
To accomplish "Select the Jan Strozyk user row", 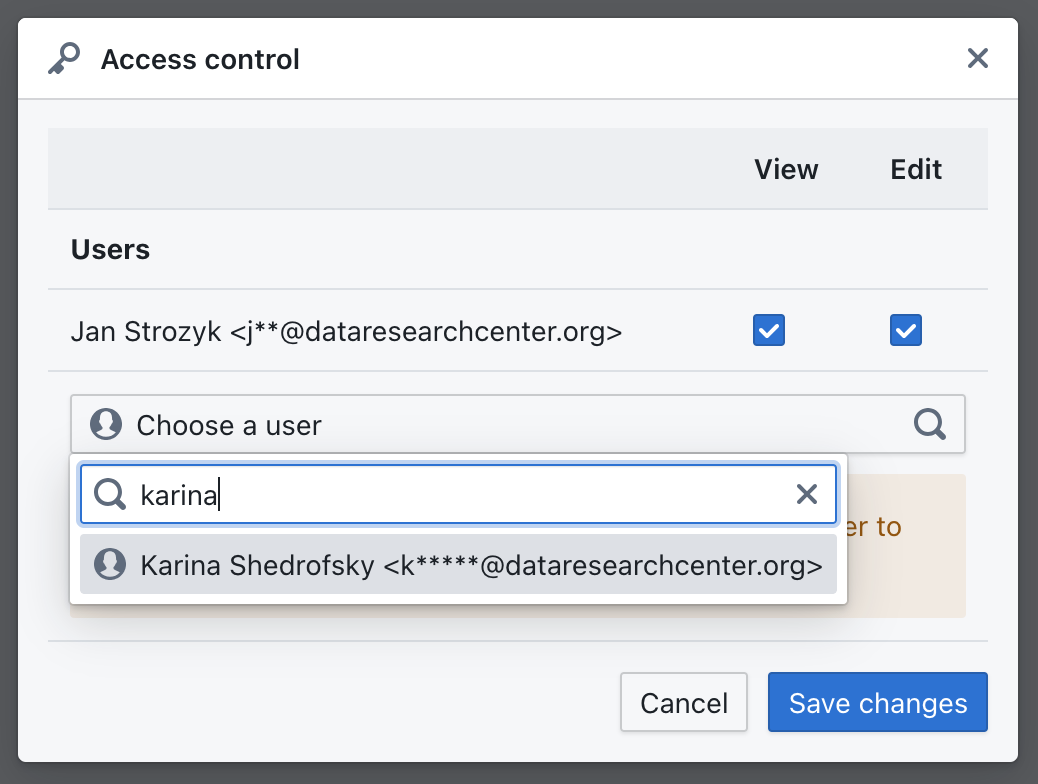I will coord(518,330).
